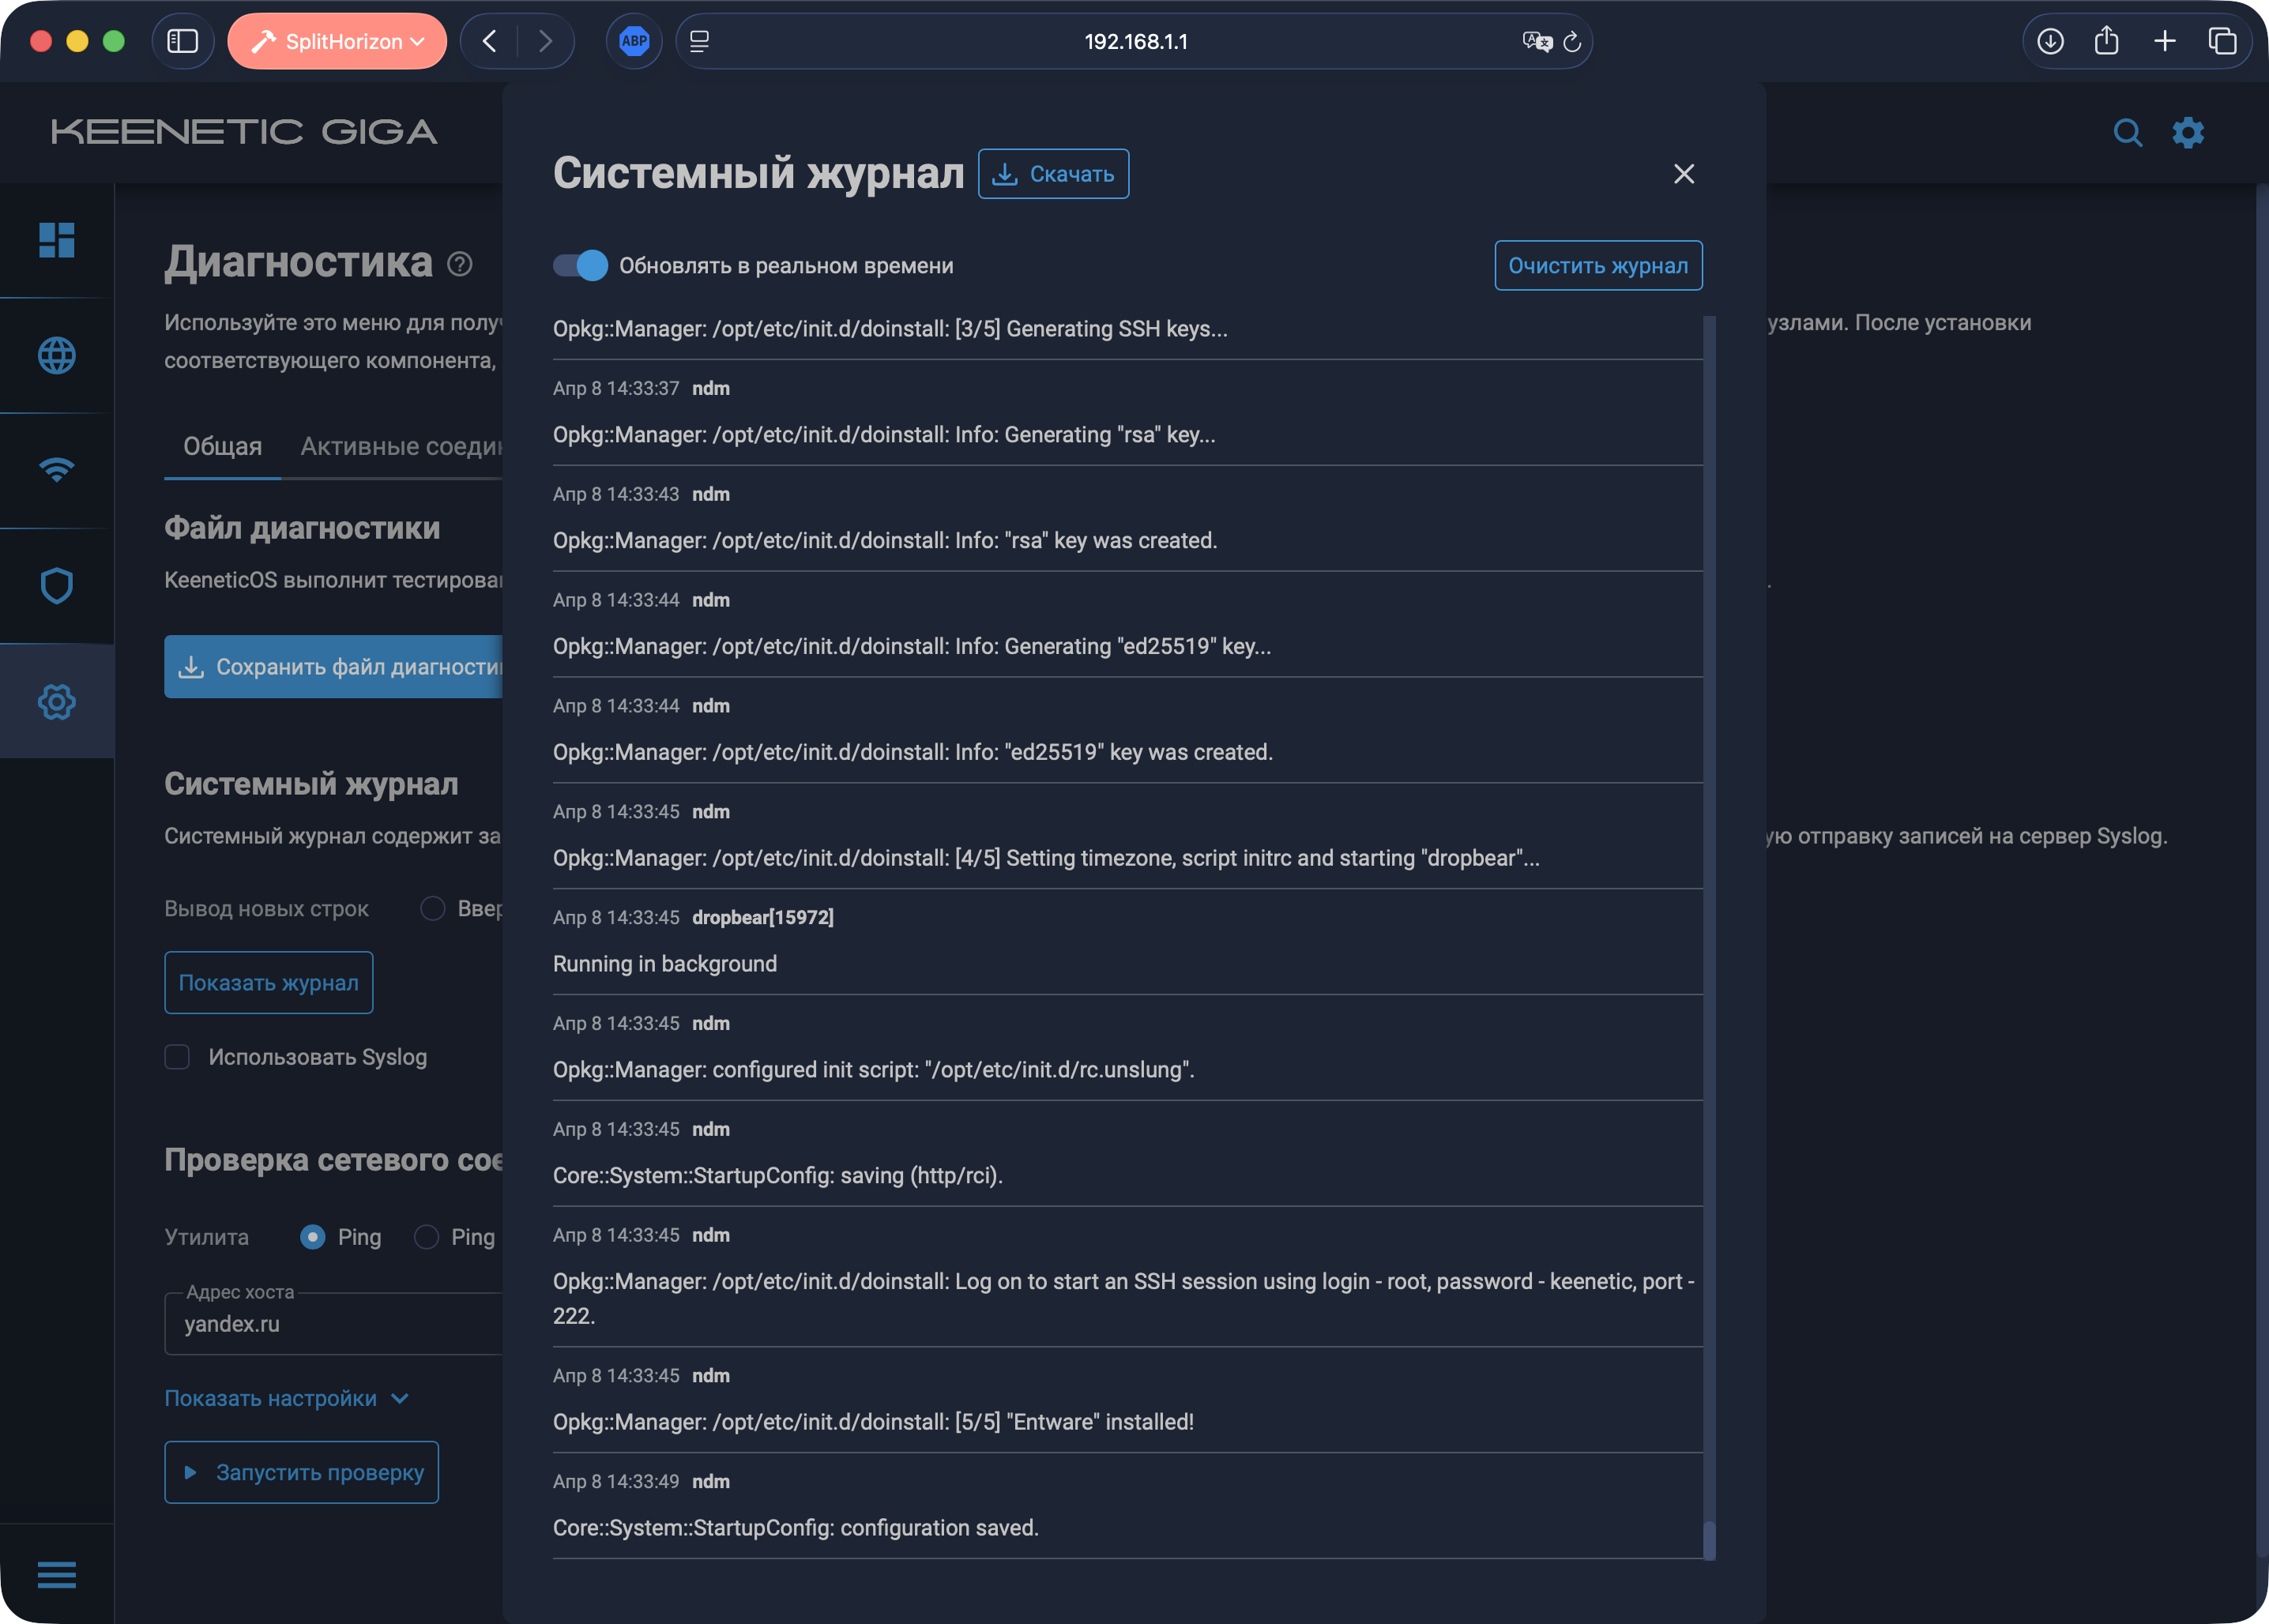Open settings gear in Keenetic header
The width and height of the screenshot is (2269, 1624).
coord(2188,132)
